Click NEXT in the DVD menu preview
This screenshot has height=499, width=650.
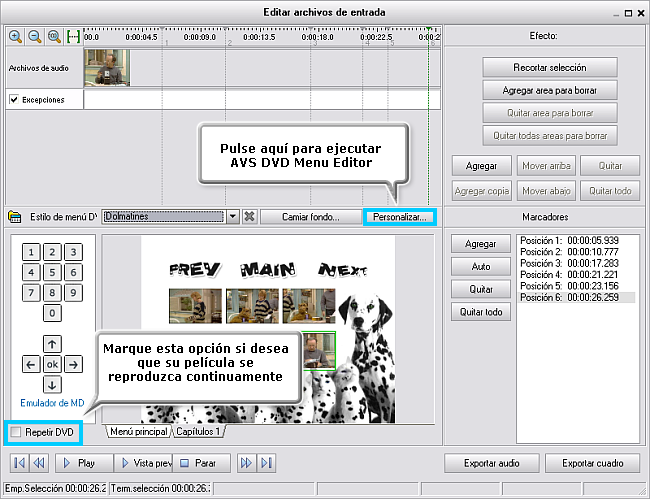coord(342,270)
